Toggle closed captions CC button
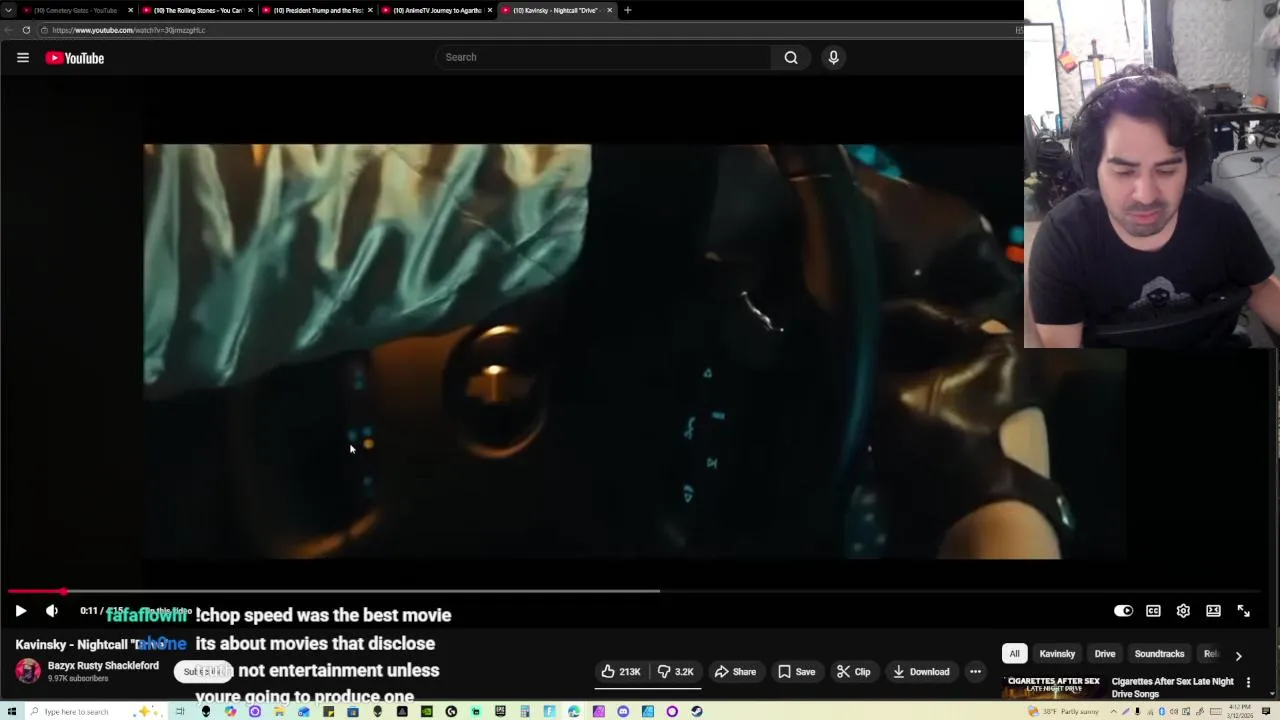The width and height of the screenshot is (1280, 720). [x=1153, y=611]
